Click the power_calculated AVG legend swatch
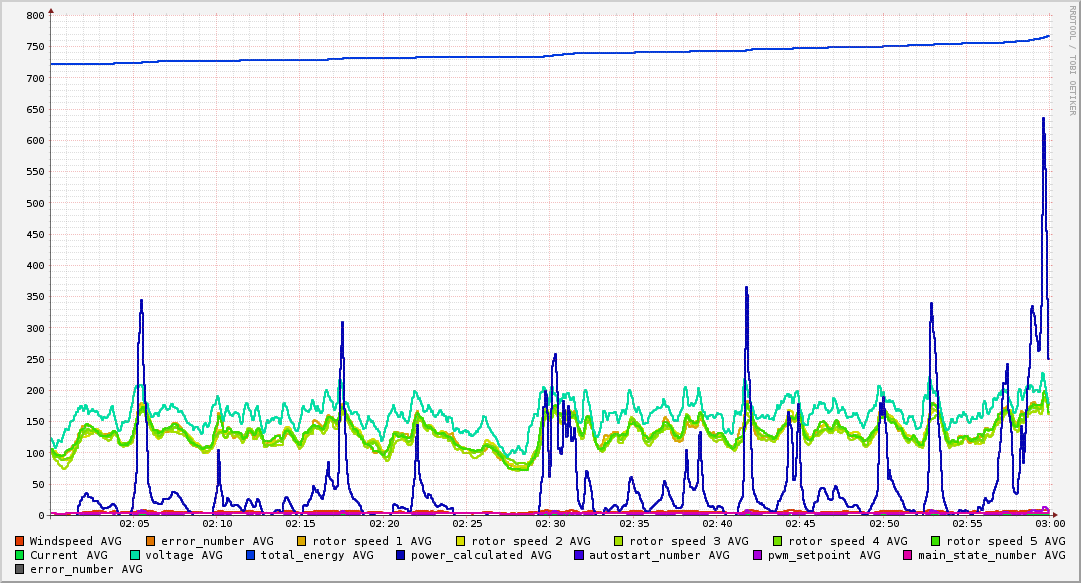Image resolution: width=1081 pixels, height=583 pixels. pyautogui.click(x=401, y=555)
